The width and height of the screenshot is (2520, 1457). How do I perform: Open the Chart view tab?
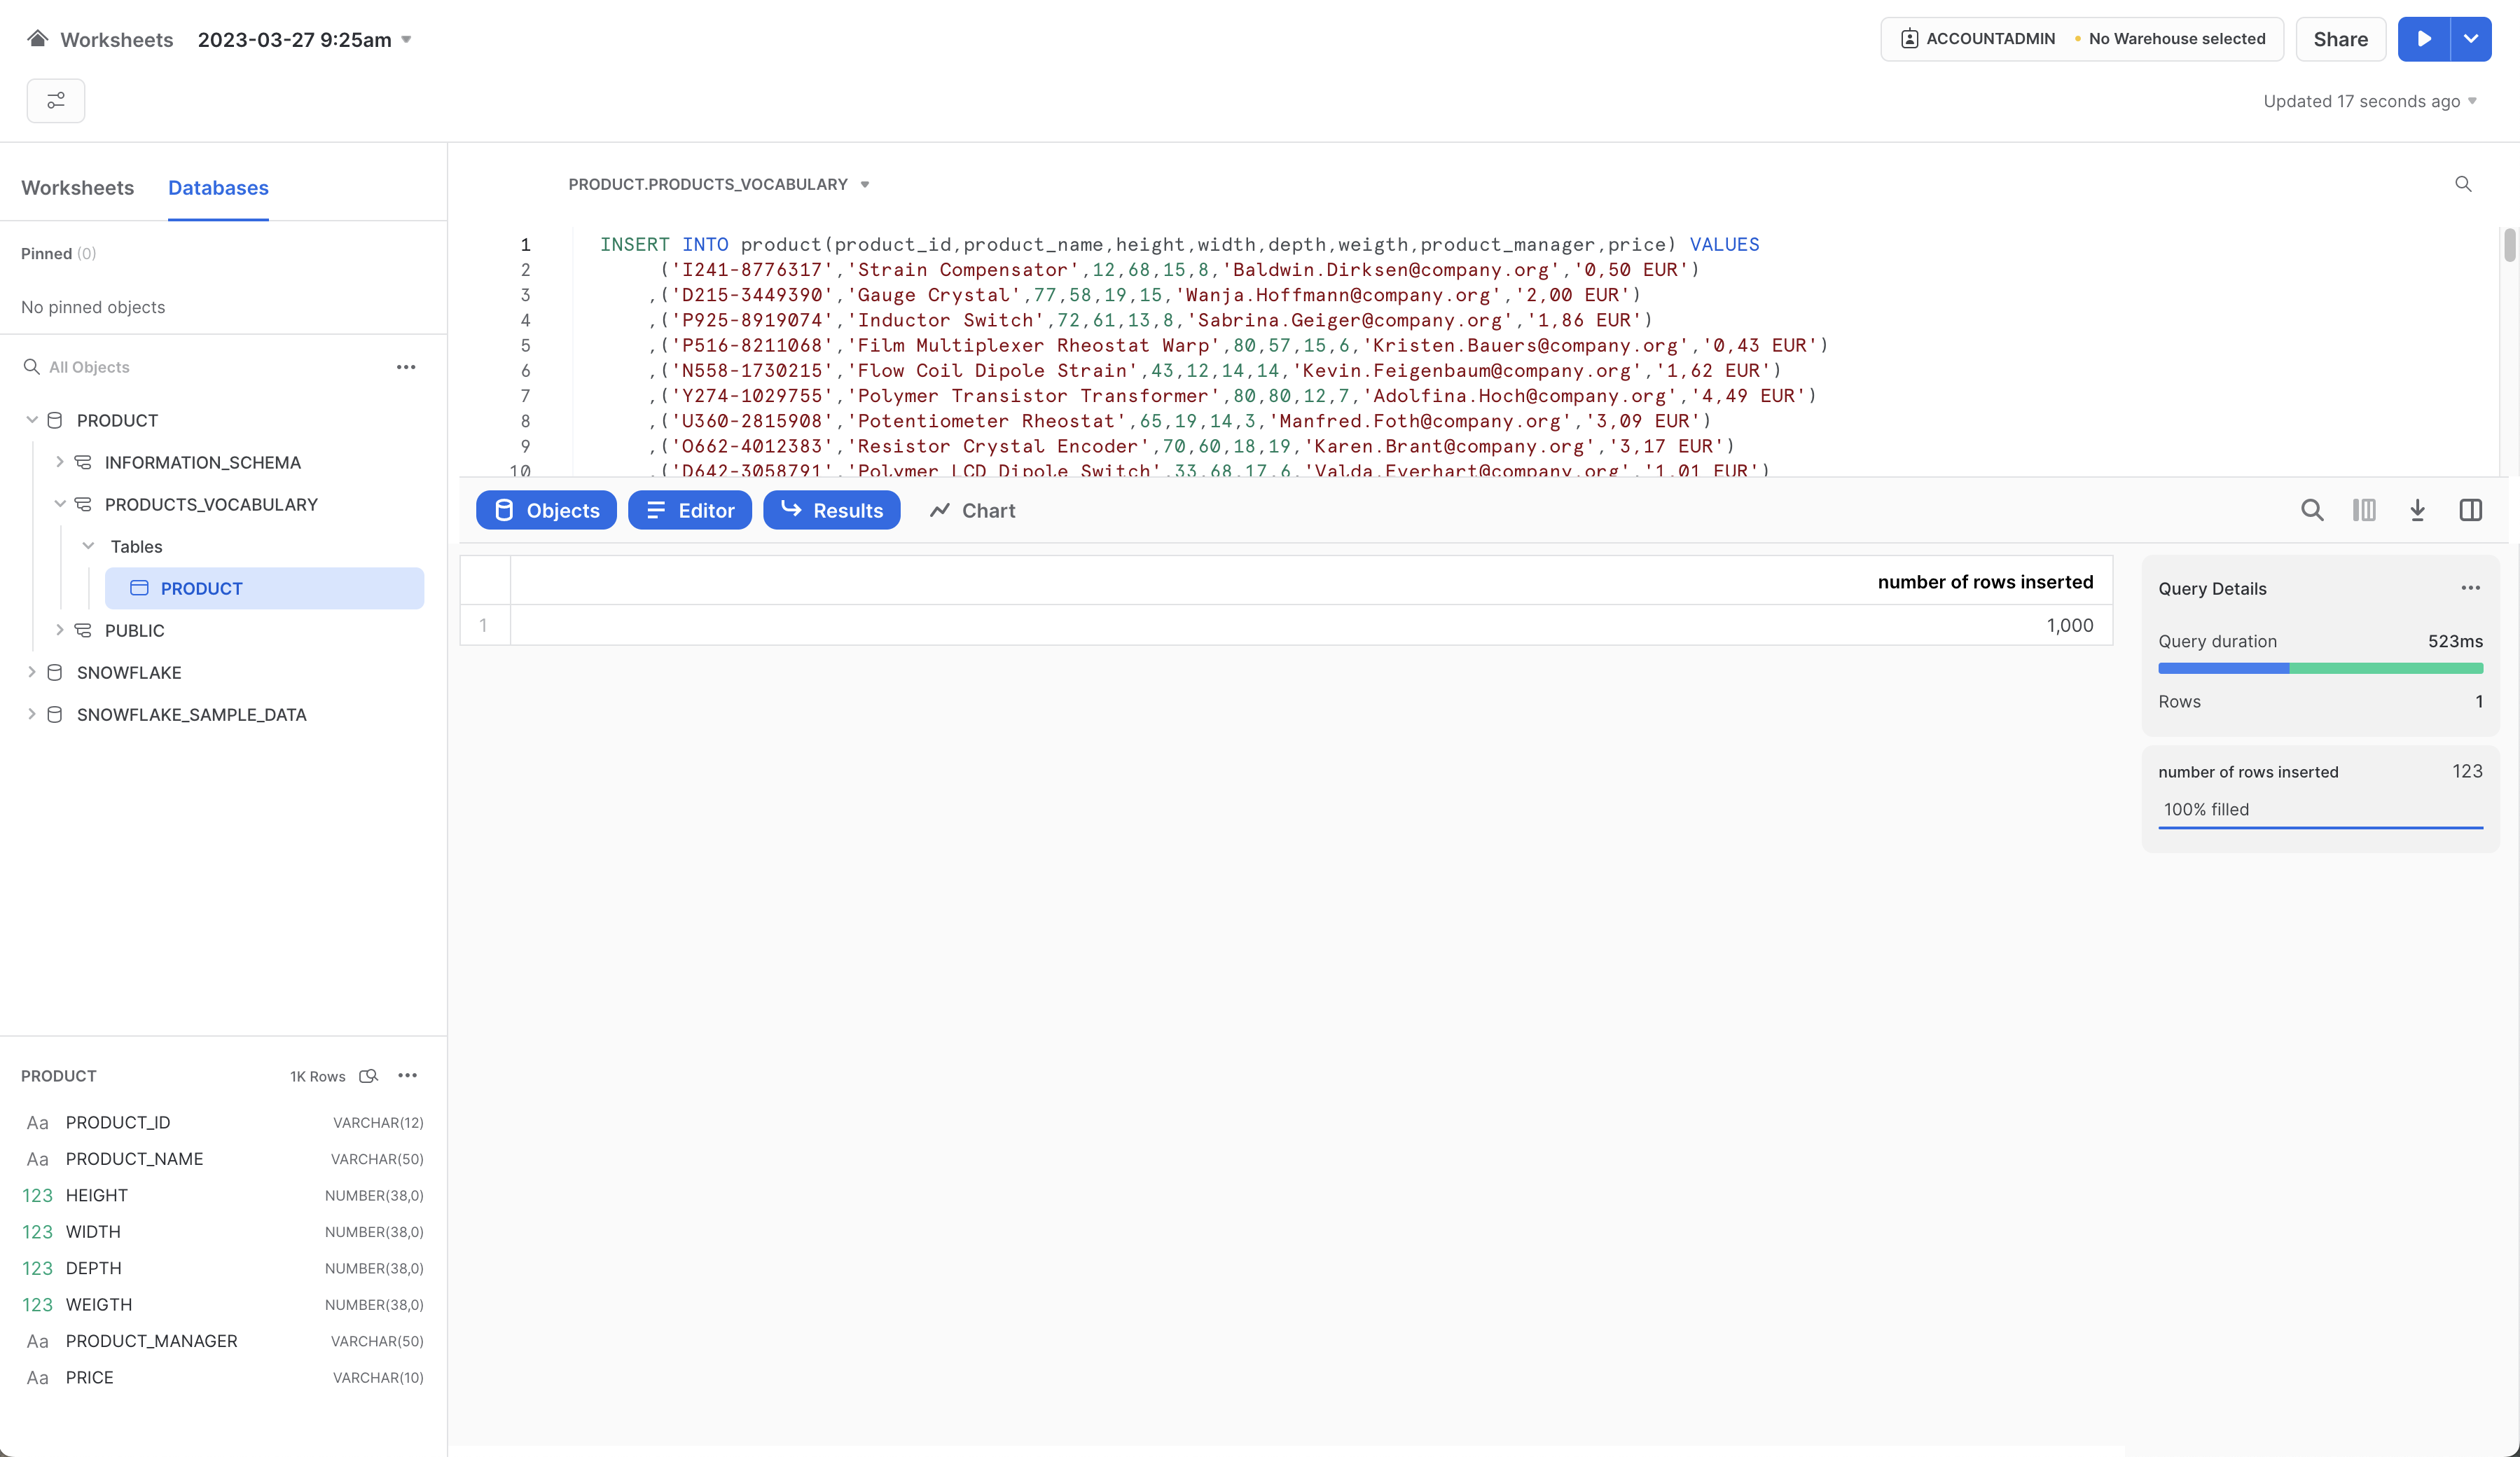(972, 511)
